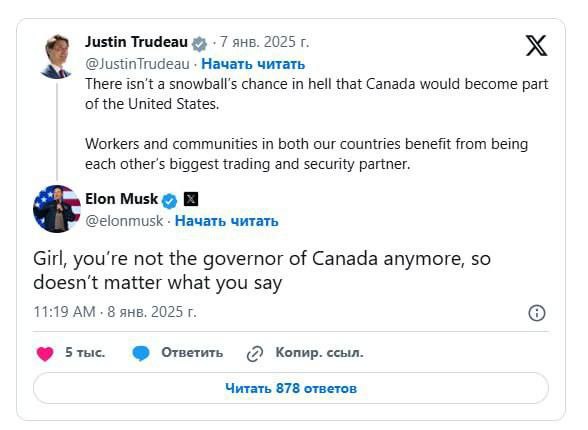Open Justin Trudeau's profile picture
Screen dimensions: 588x430
[57, 56]
